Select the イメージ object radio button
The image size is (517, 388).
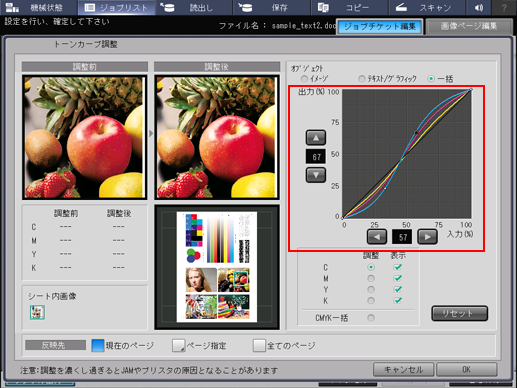(x=304, y=79)
